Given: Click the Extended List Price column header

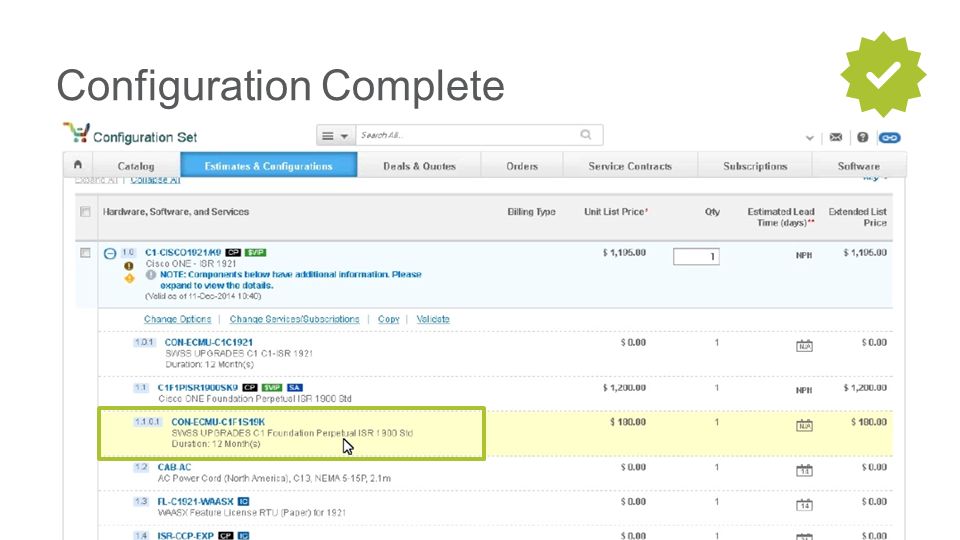Looking at the screenshot, I should point(857,217).
